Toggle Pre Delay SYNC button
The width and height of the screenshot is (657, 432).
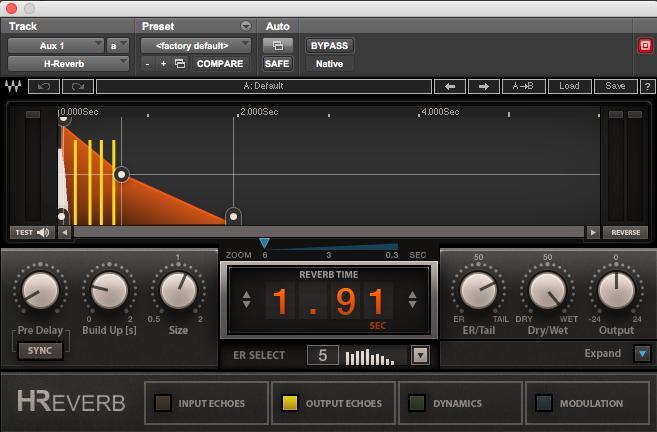tap(40, 351)
